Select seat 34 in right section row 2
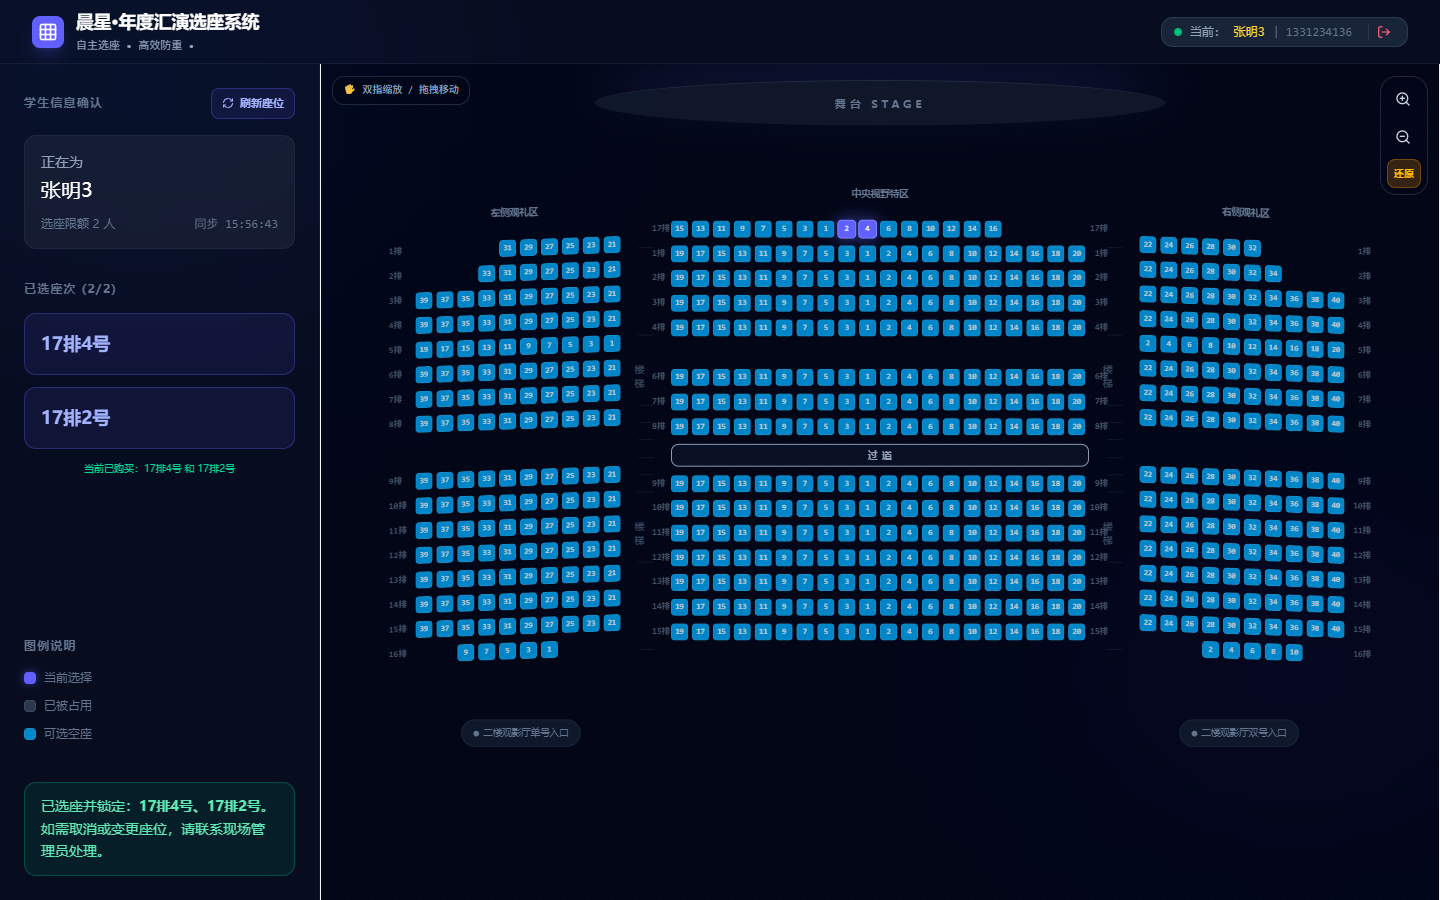This screenshot has width=1440, height=900. click(1273, 273)
